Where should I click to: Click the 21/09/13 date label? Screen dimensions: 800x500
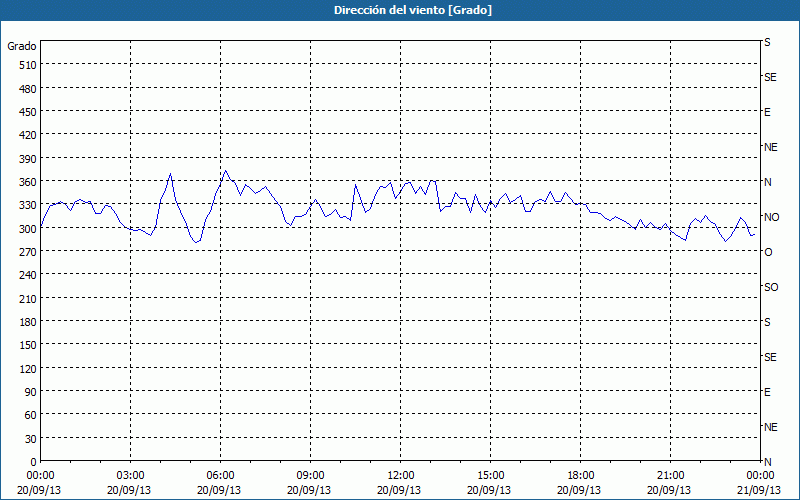[x=759, y=490]
